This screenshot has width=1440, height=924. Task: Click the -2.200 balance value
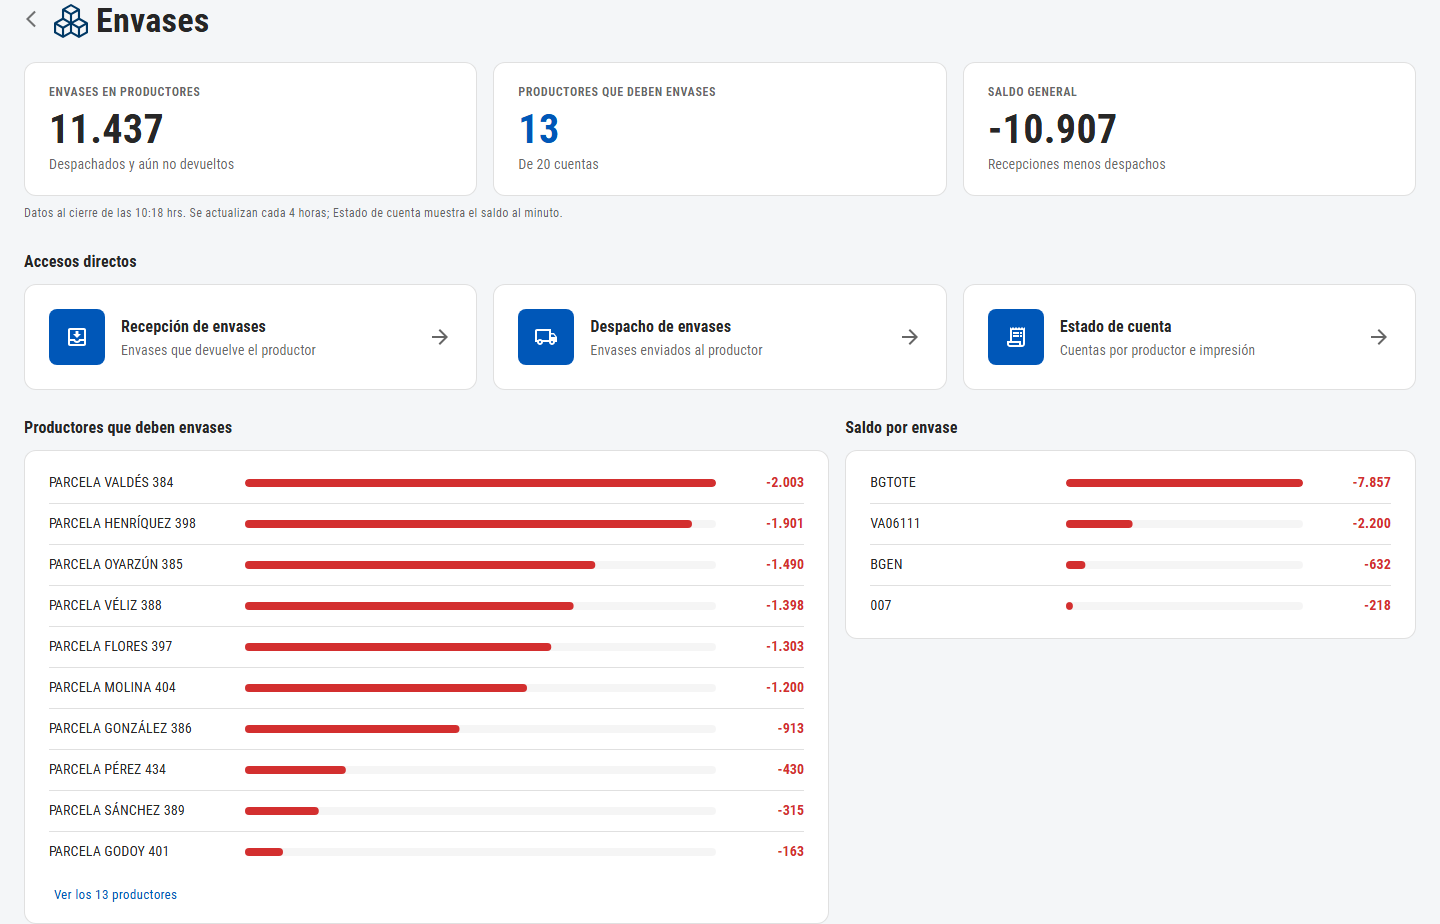[x=1371, y=524]
